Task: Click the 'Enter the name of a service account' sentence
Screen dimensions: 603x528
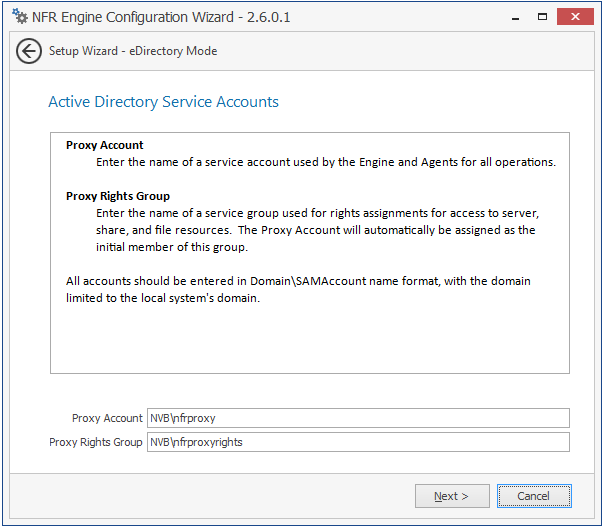Action: [326, 162]
